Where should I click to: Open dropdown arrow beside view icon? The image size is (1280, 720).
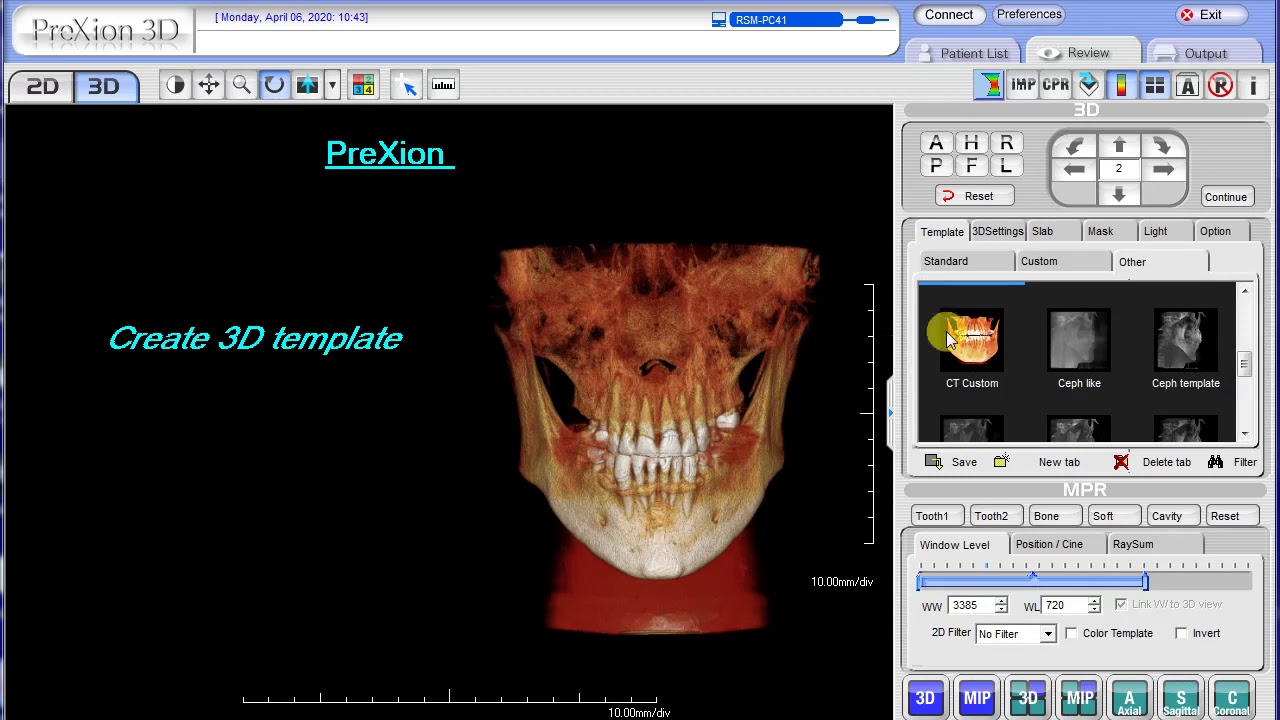[332, 85]
